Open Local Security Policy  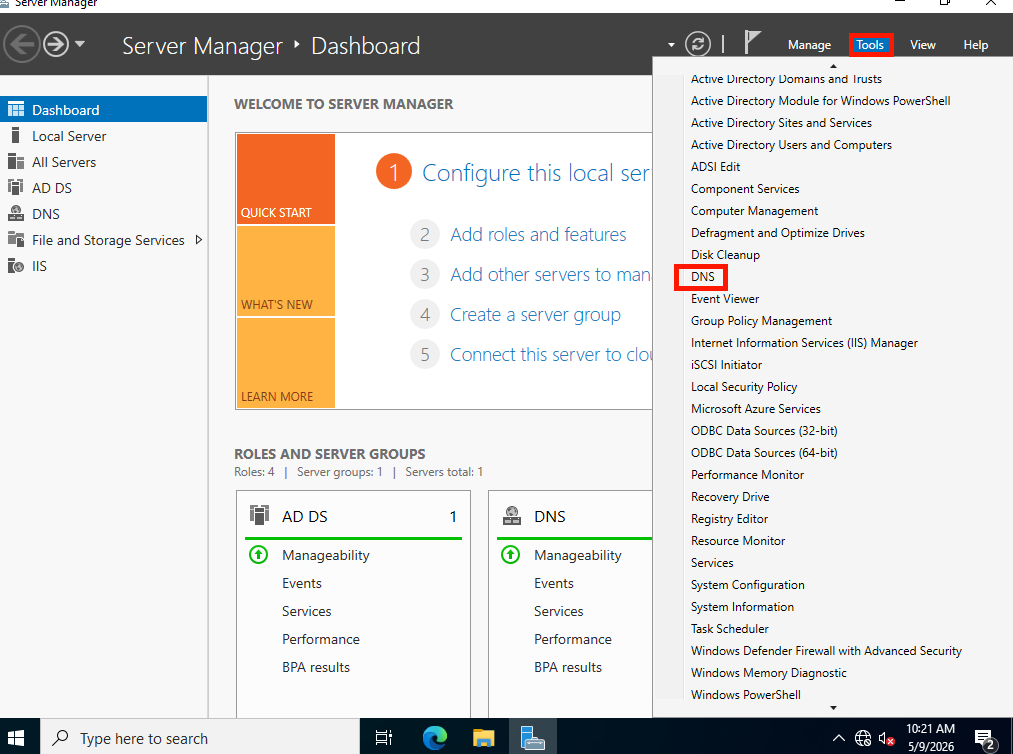[744, 386]
